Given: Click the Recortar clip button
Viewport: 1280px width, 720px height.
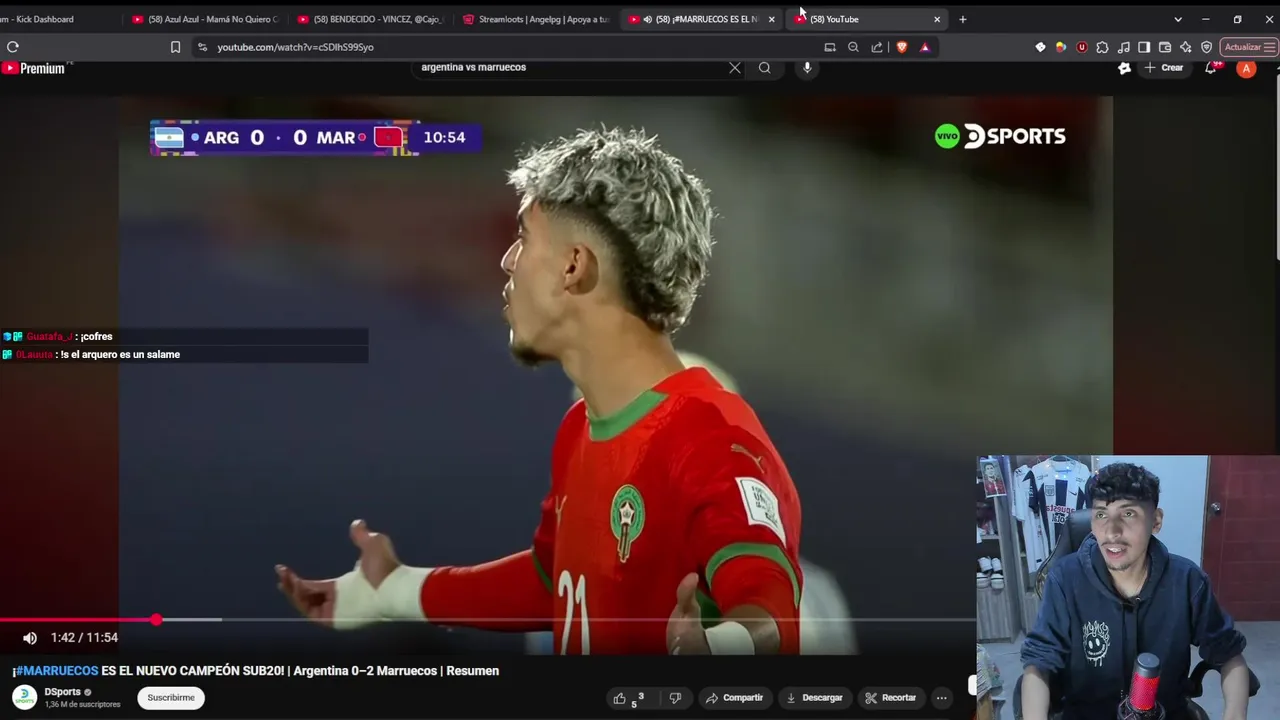Looking at the screenshot, I should pyautogui.click(x=890, y=698).
